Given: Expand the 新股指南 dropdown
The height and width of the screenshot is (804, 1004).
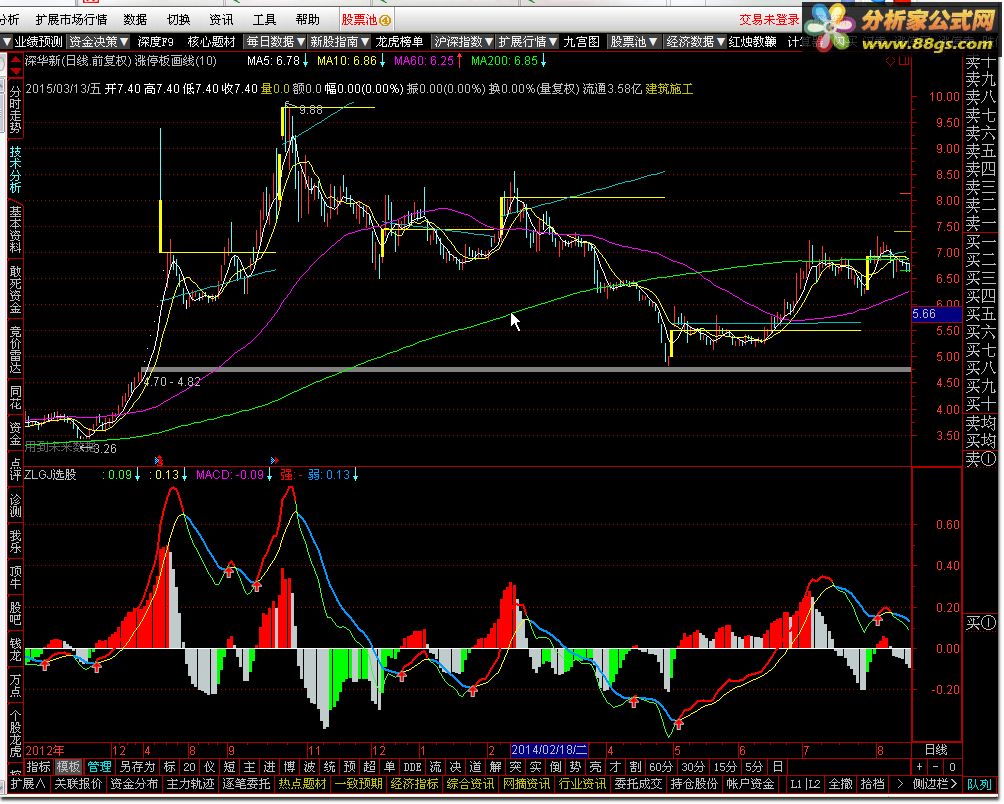Looking at the screenshot, I should [x=340, y=42].
